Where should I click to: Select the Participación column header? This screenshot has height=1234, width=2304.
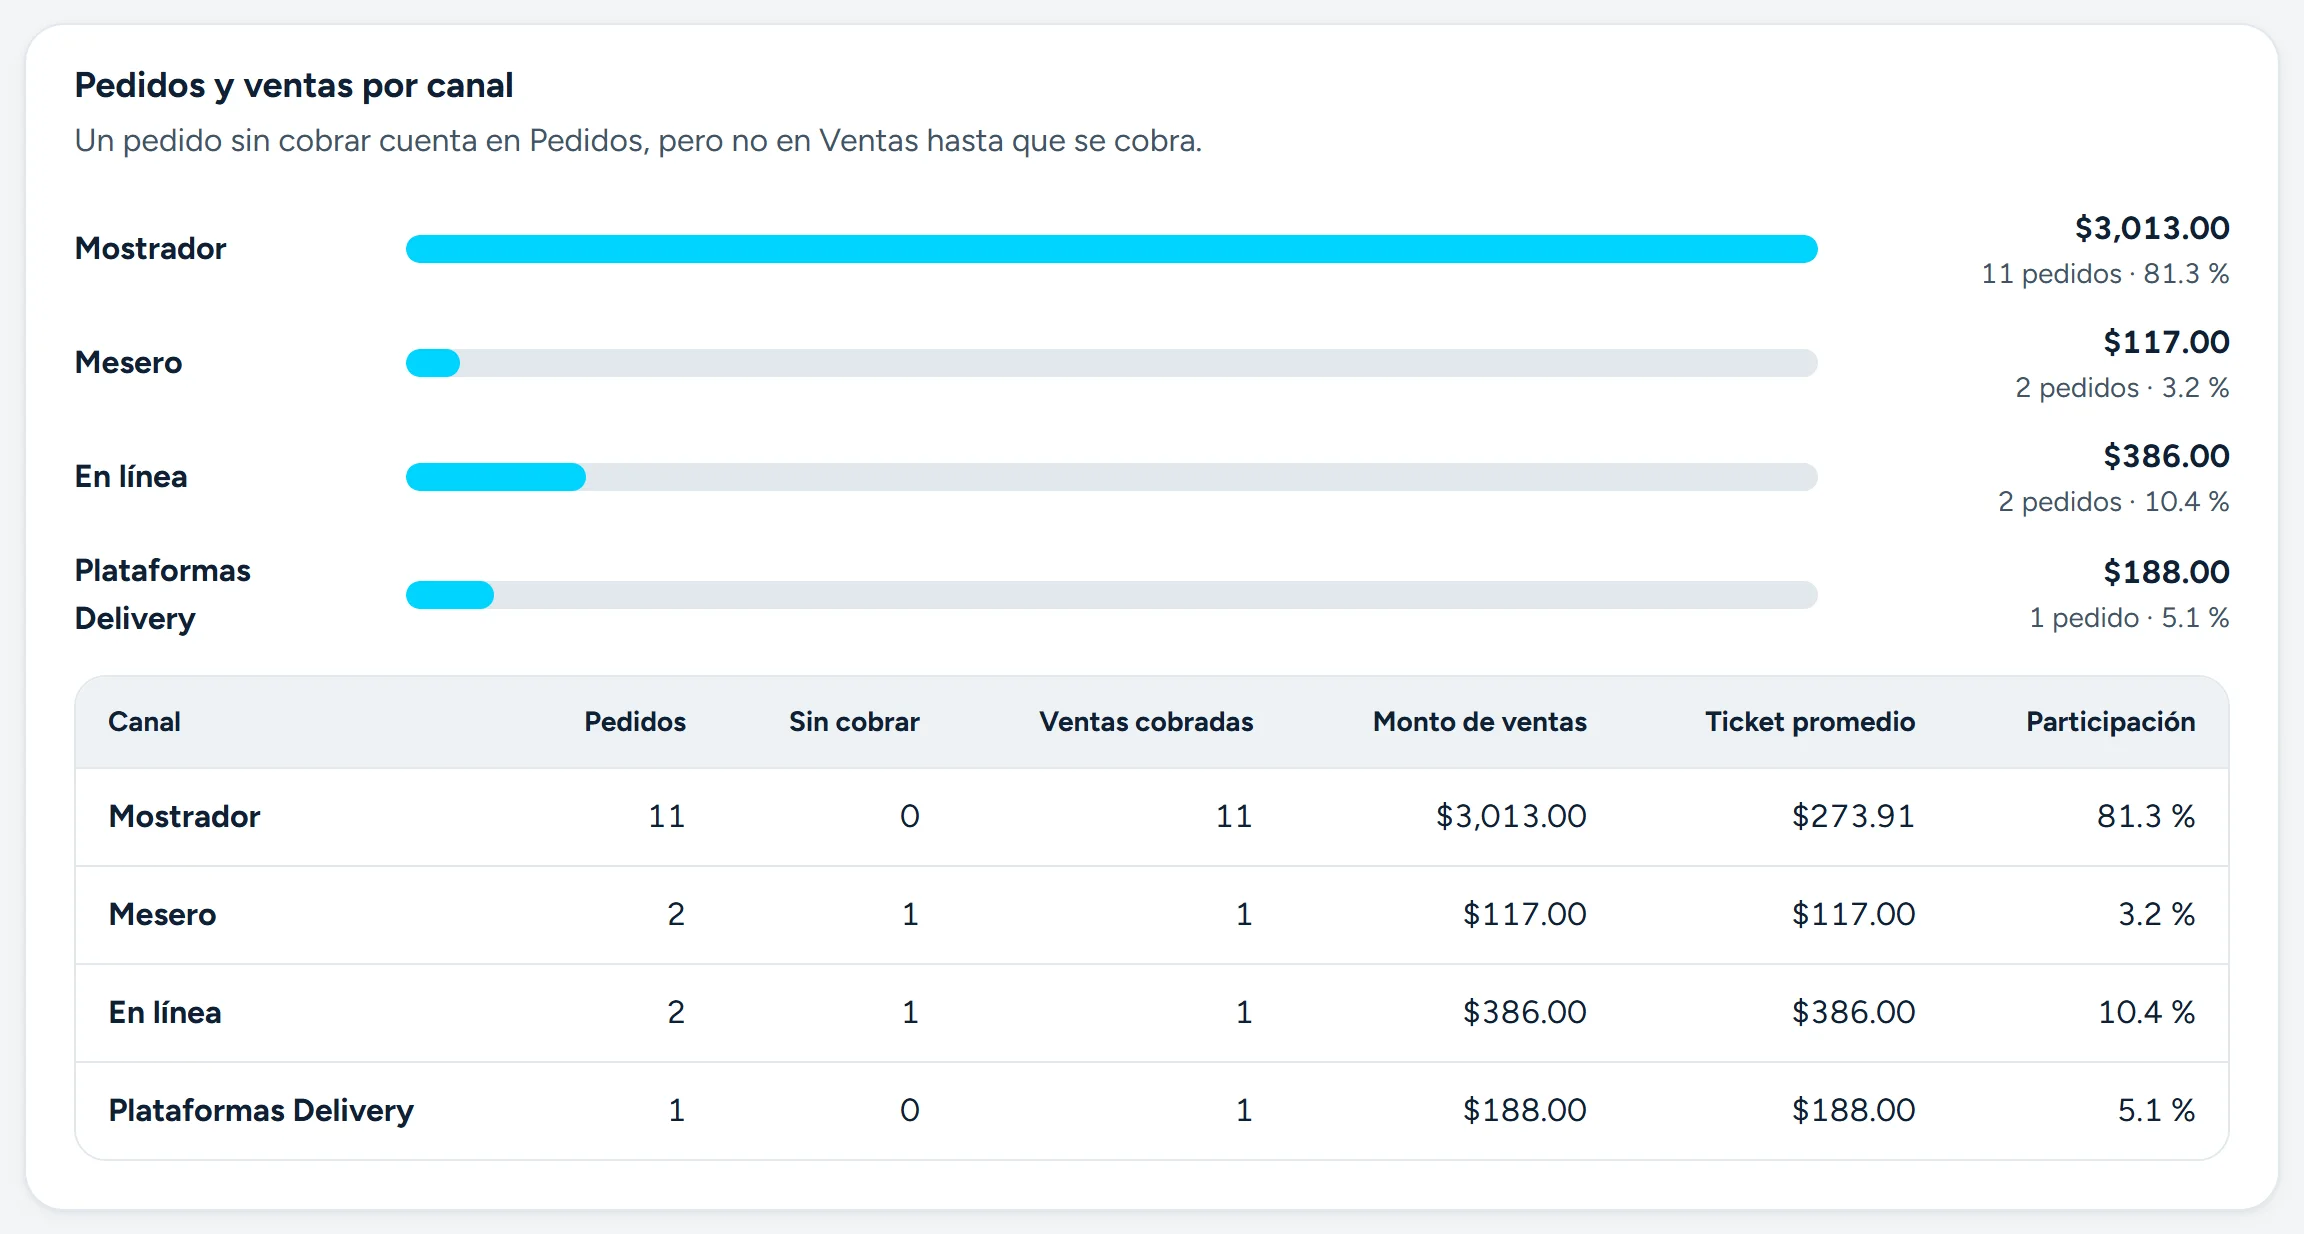pyautogui.click(x=2111, y=722)
